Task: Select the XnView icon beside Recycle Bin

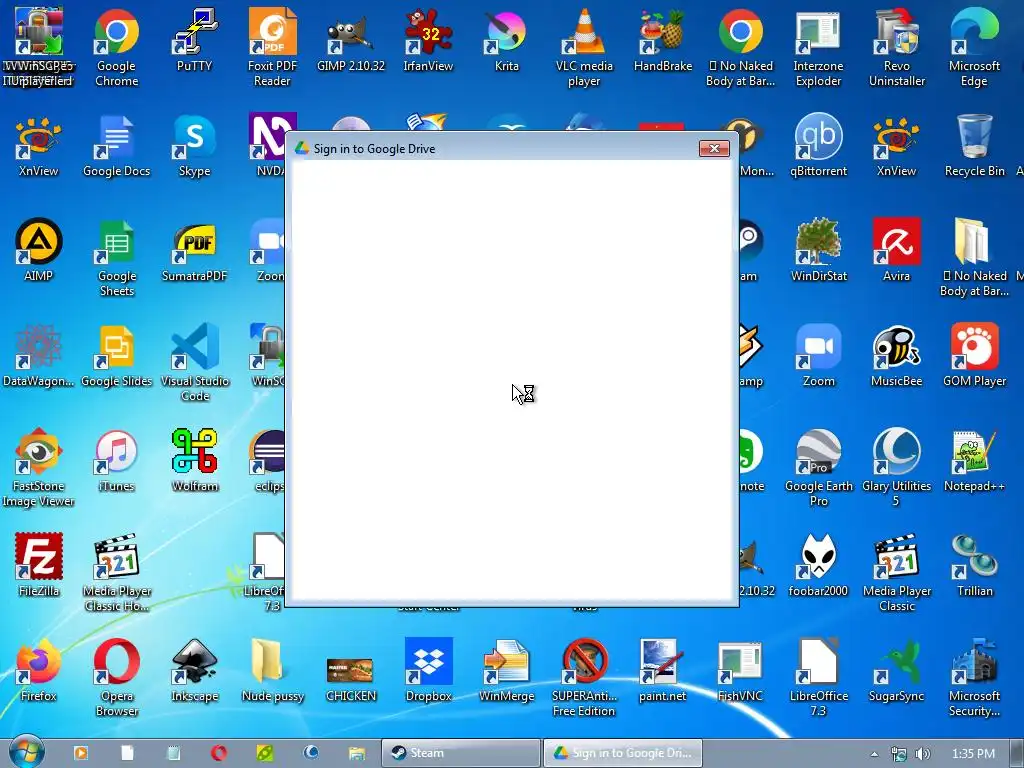Action: (x=897, y=145)
